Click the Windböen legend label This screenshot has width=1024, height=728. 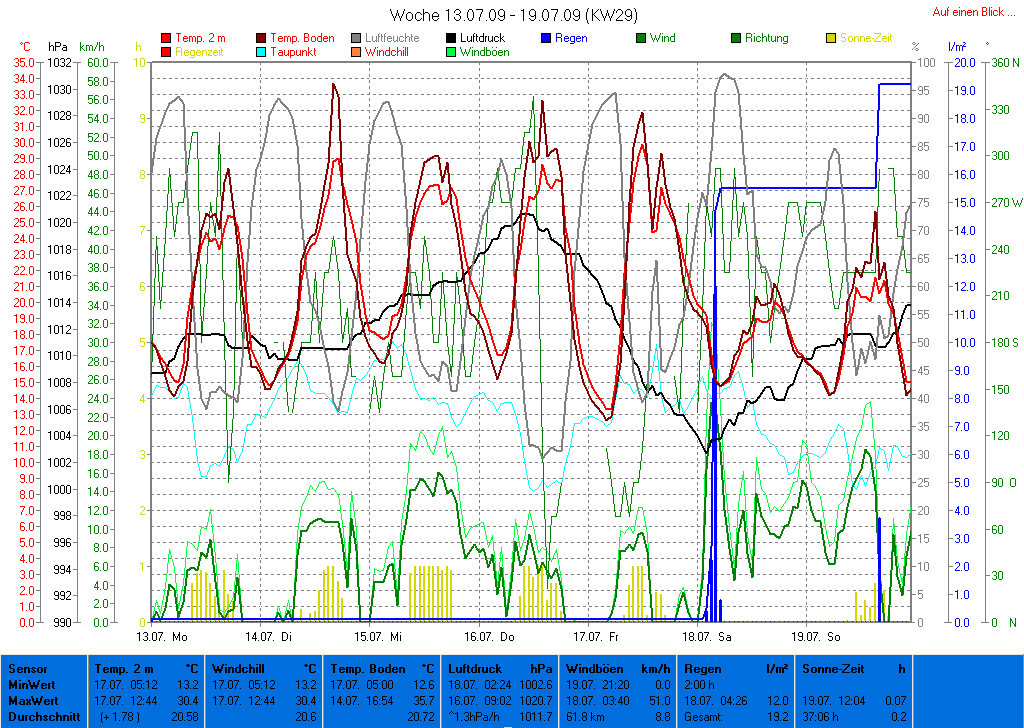click(483, 52)
